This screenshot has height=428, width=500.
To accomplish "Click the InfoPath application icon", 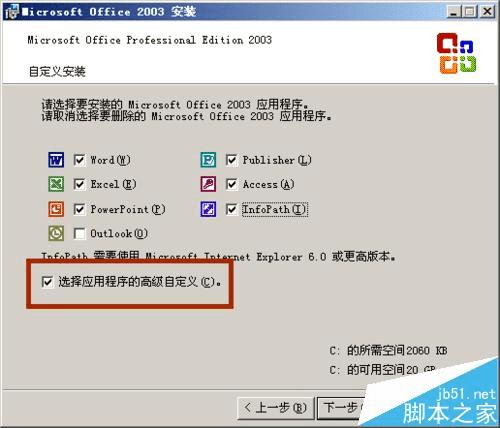I will coord(208,209).
